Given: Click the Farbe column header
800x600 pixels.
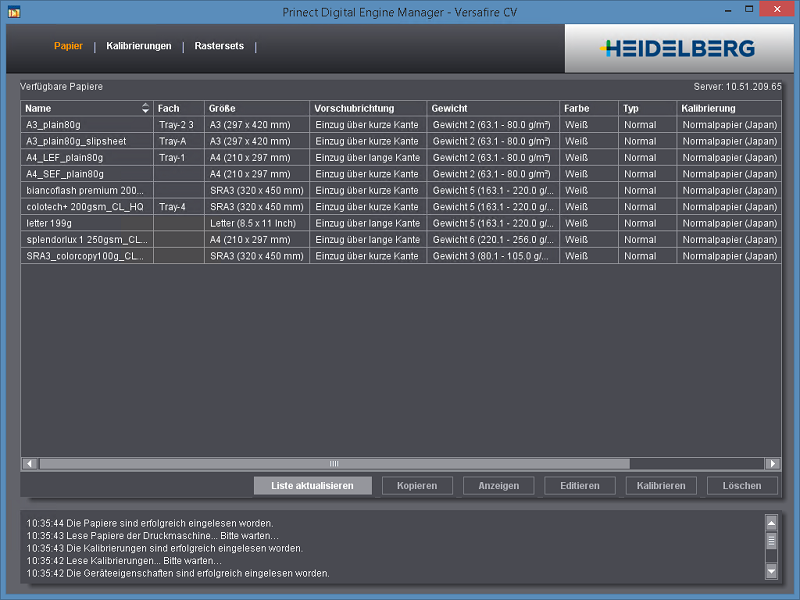Looking at the screenshot, I should (589, 108).
